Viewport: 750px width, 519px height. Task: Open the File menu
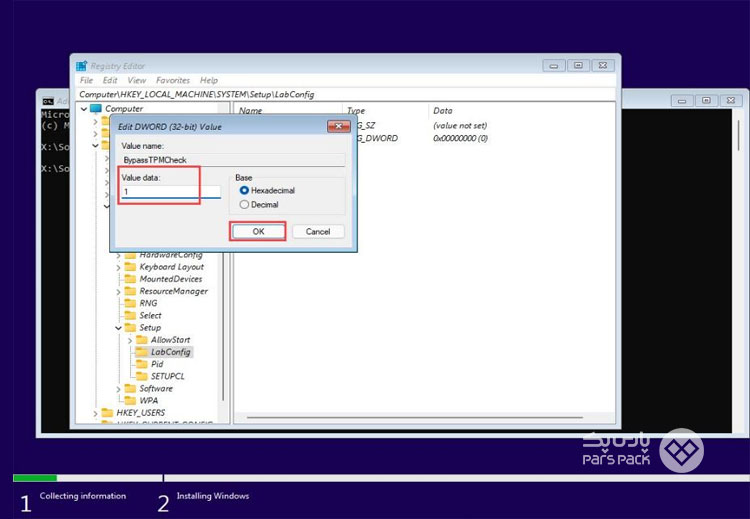tap(86, 80)
